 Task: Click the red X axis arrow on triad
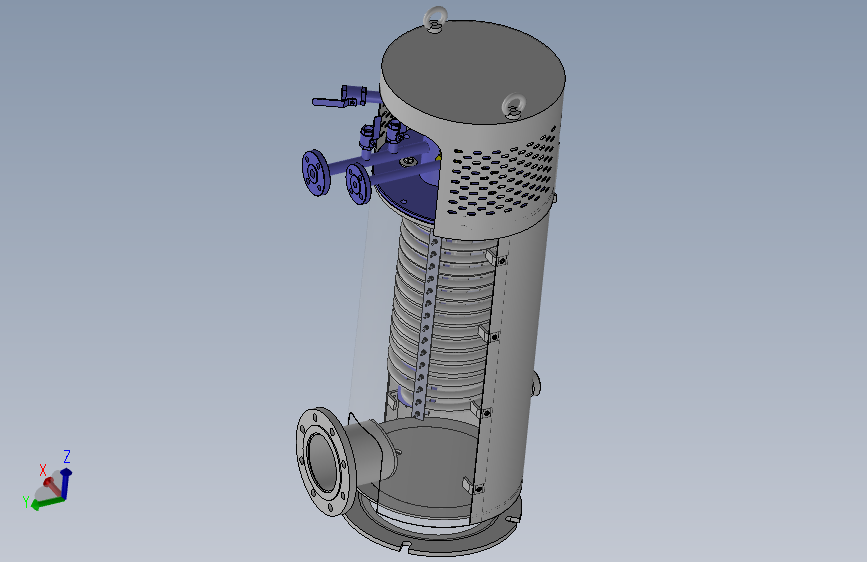pos(53,485)
